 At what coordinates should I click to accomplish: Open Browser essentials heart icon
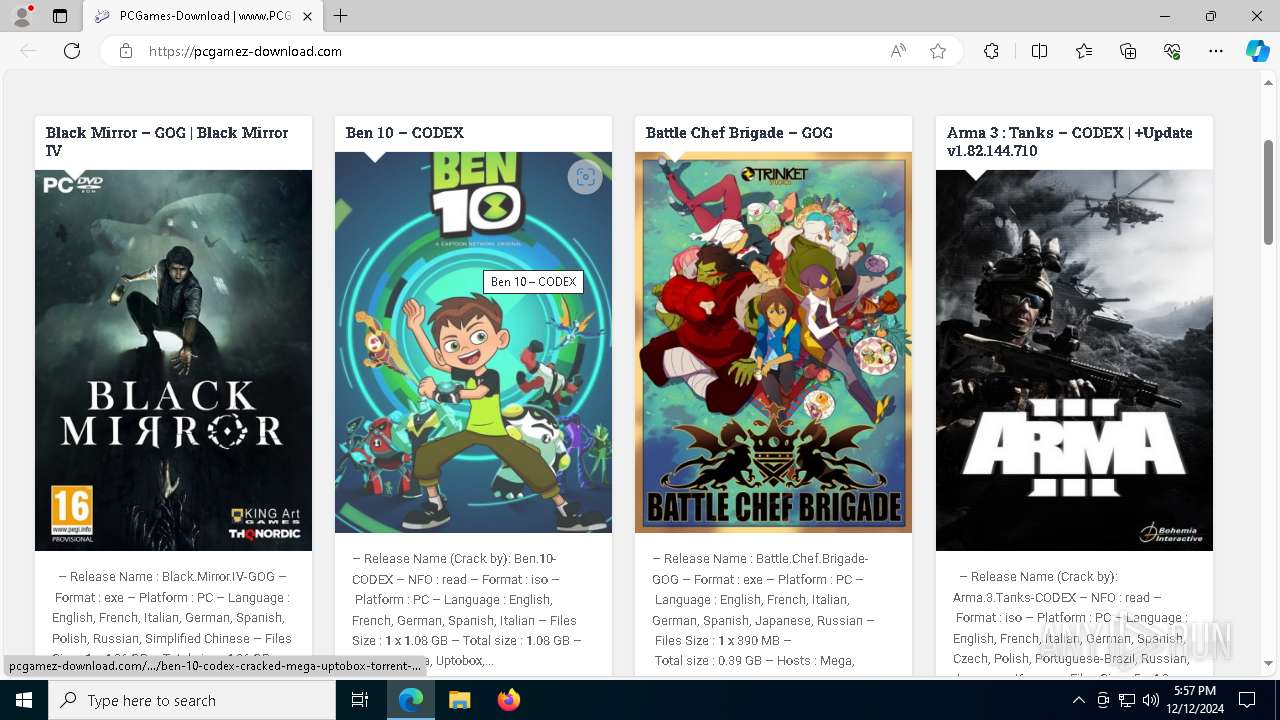click(1172, 51)
